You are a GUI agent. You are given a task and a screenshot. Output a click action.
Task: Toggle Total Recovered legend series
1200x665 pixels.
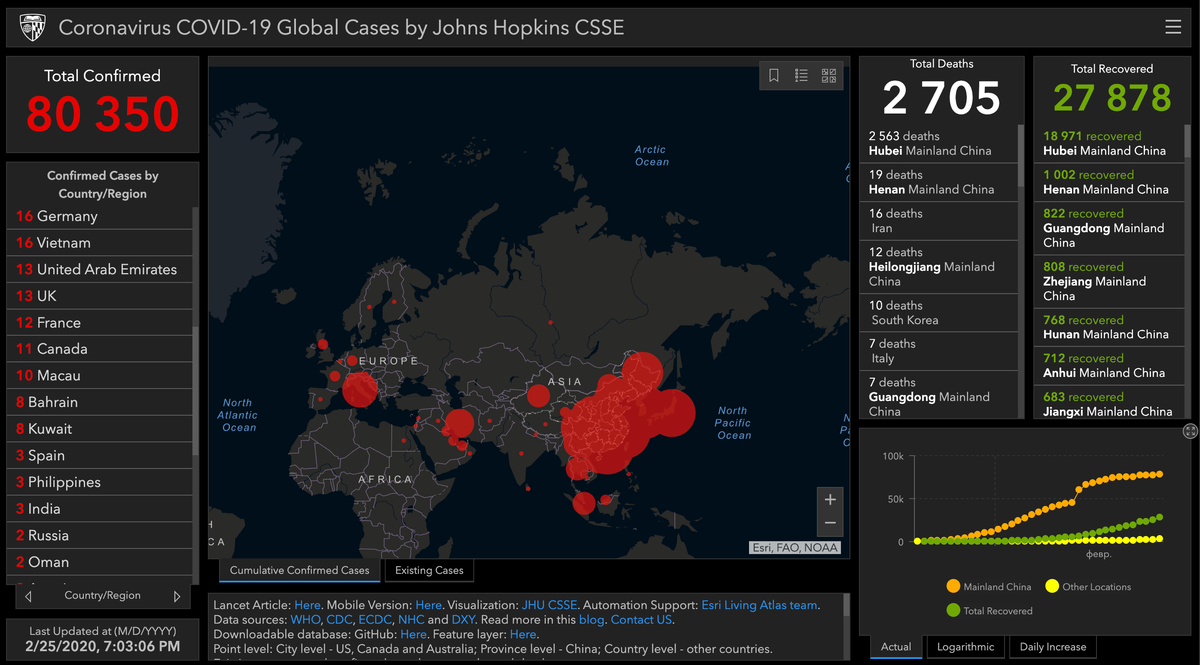click(989, 611)
